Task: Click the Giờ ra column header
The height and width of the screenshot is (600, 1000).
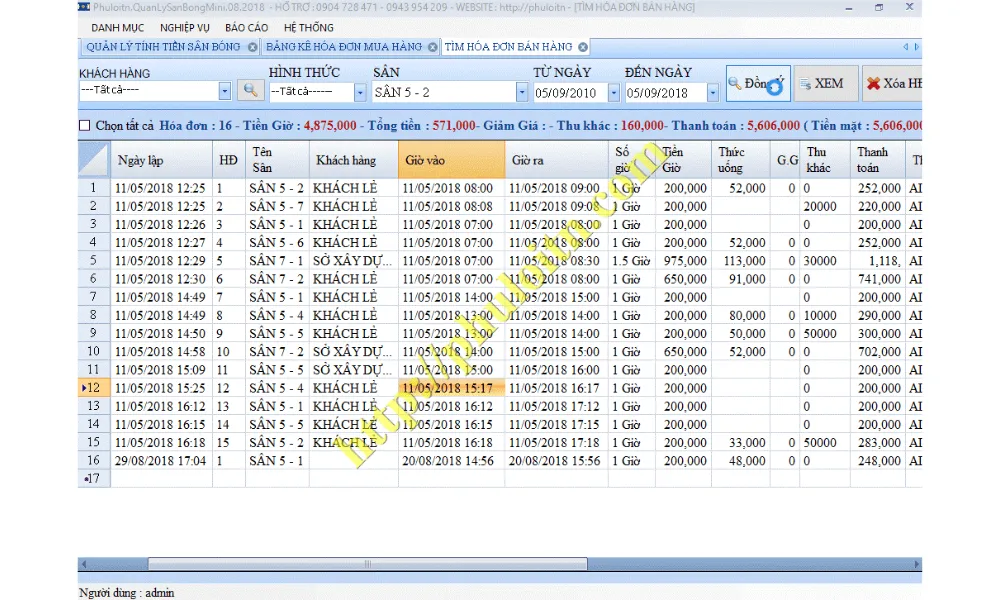Action: (x=557, y=160)
